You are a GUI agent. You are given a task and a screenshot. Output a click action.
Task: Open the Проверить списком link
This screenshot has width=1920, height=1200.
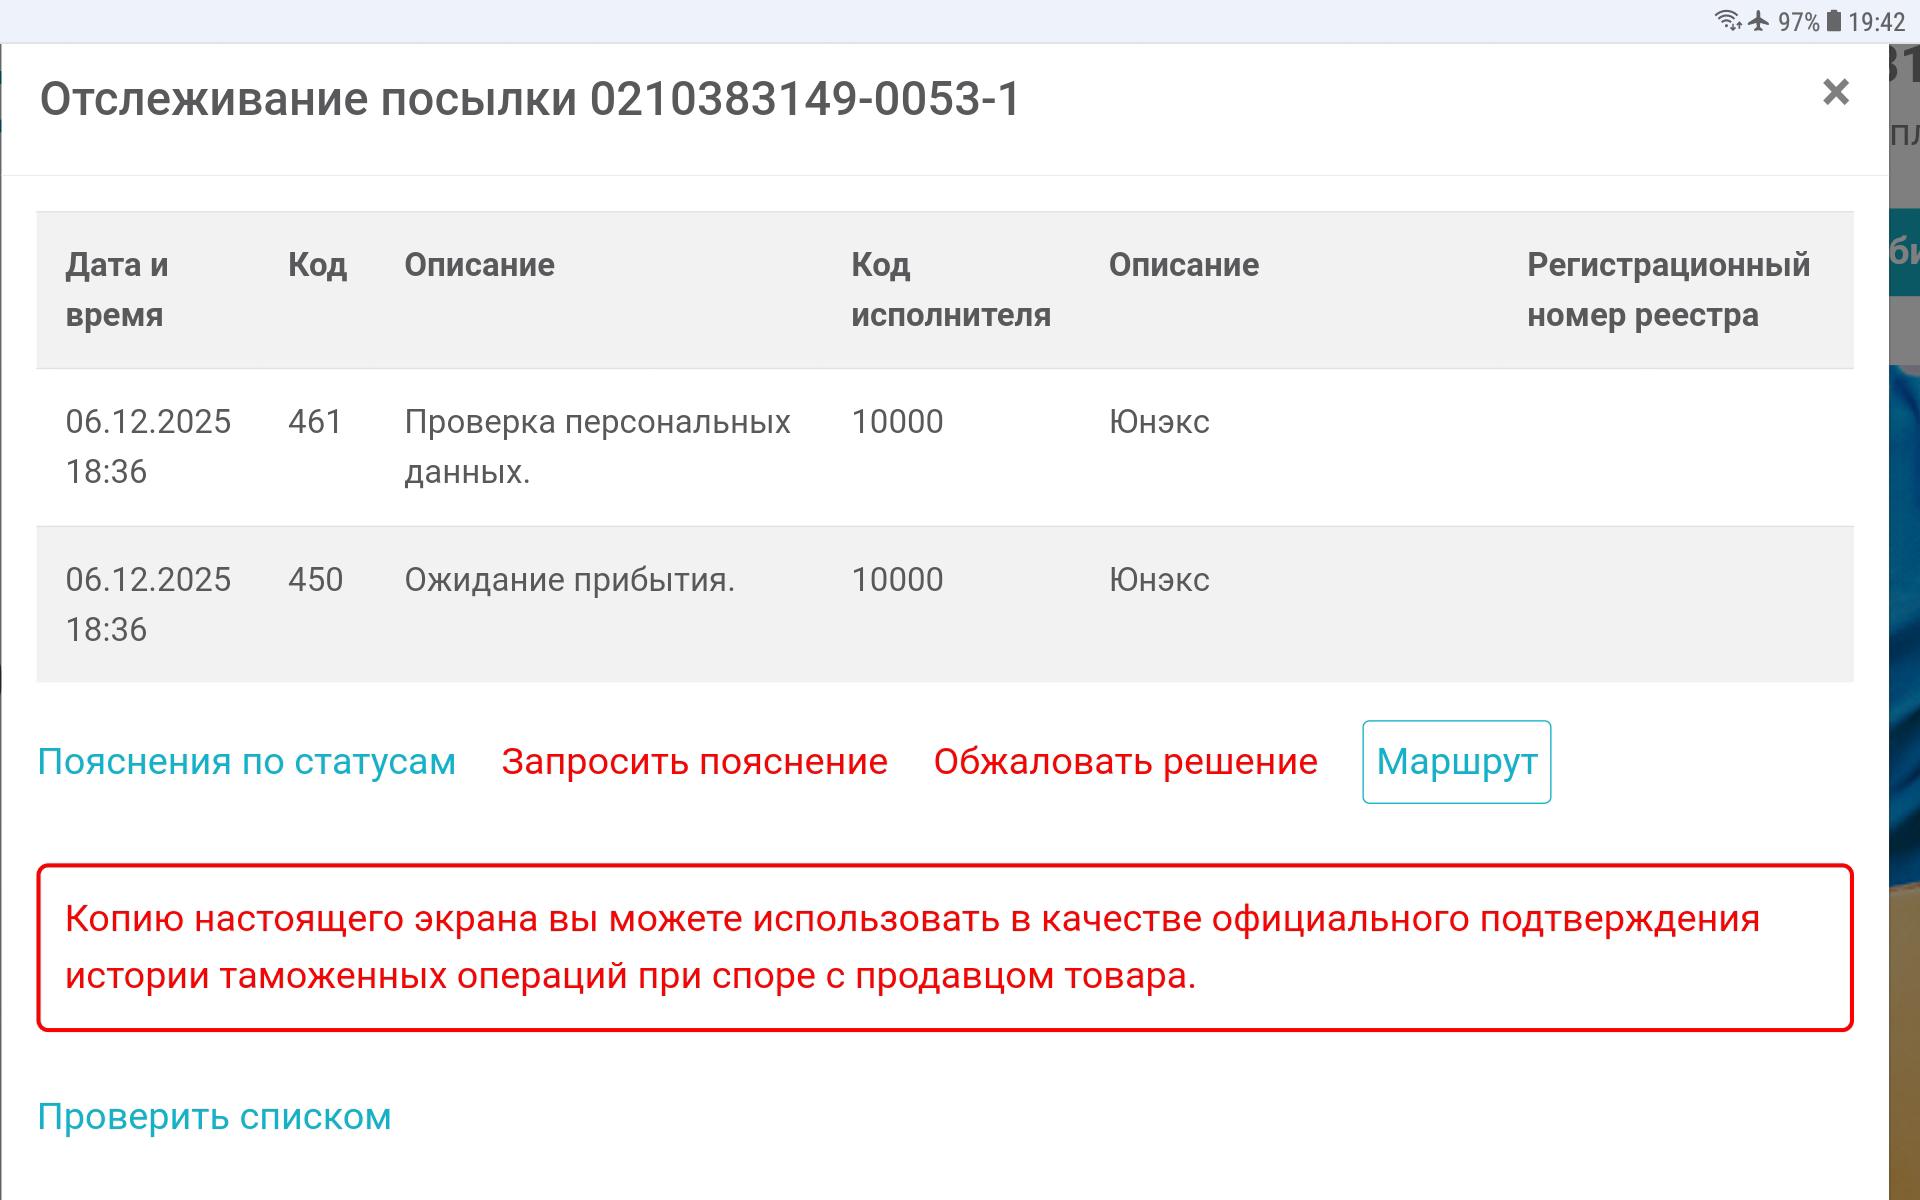tap(214, 1117)
